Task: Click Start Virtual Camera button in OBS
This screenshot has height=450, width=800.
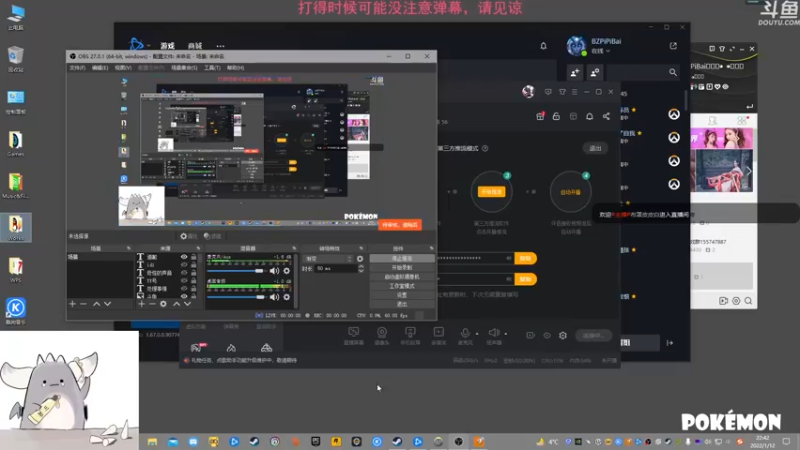Action: (x=402, y=277)
